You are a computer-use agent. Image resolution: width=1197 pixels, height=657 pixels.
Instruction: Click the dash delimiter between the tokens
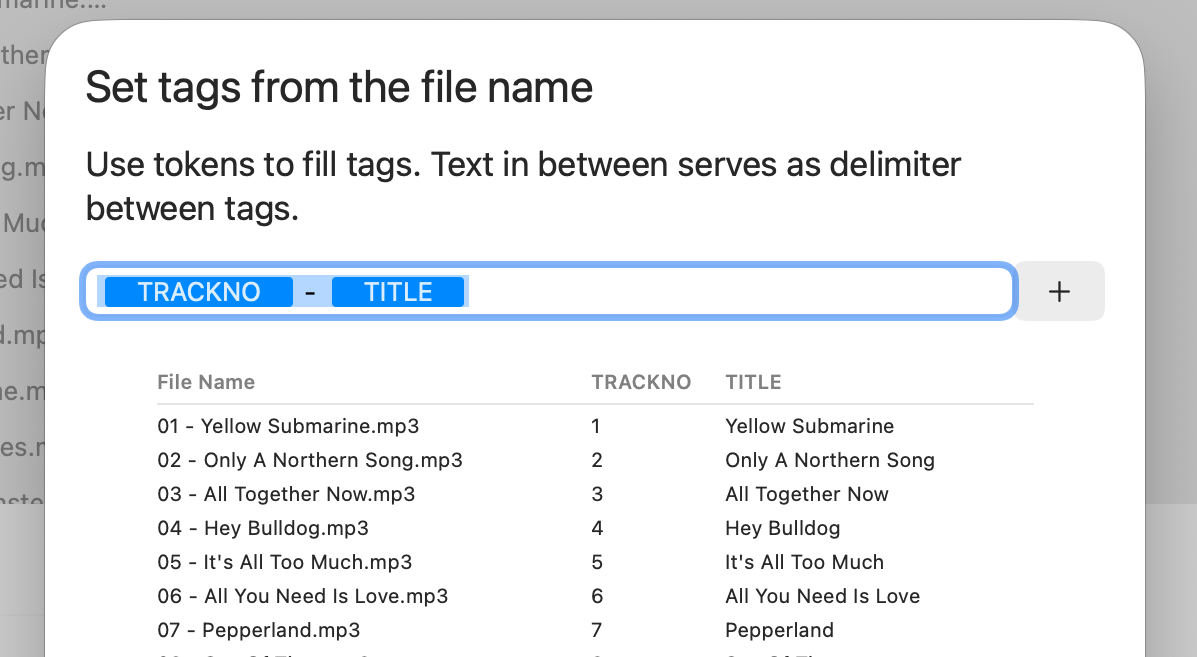(x=311, y=291)
